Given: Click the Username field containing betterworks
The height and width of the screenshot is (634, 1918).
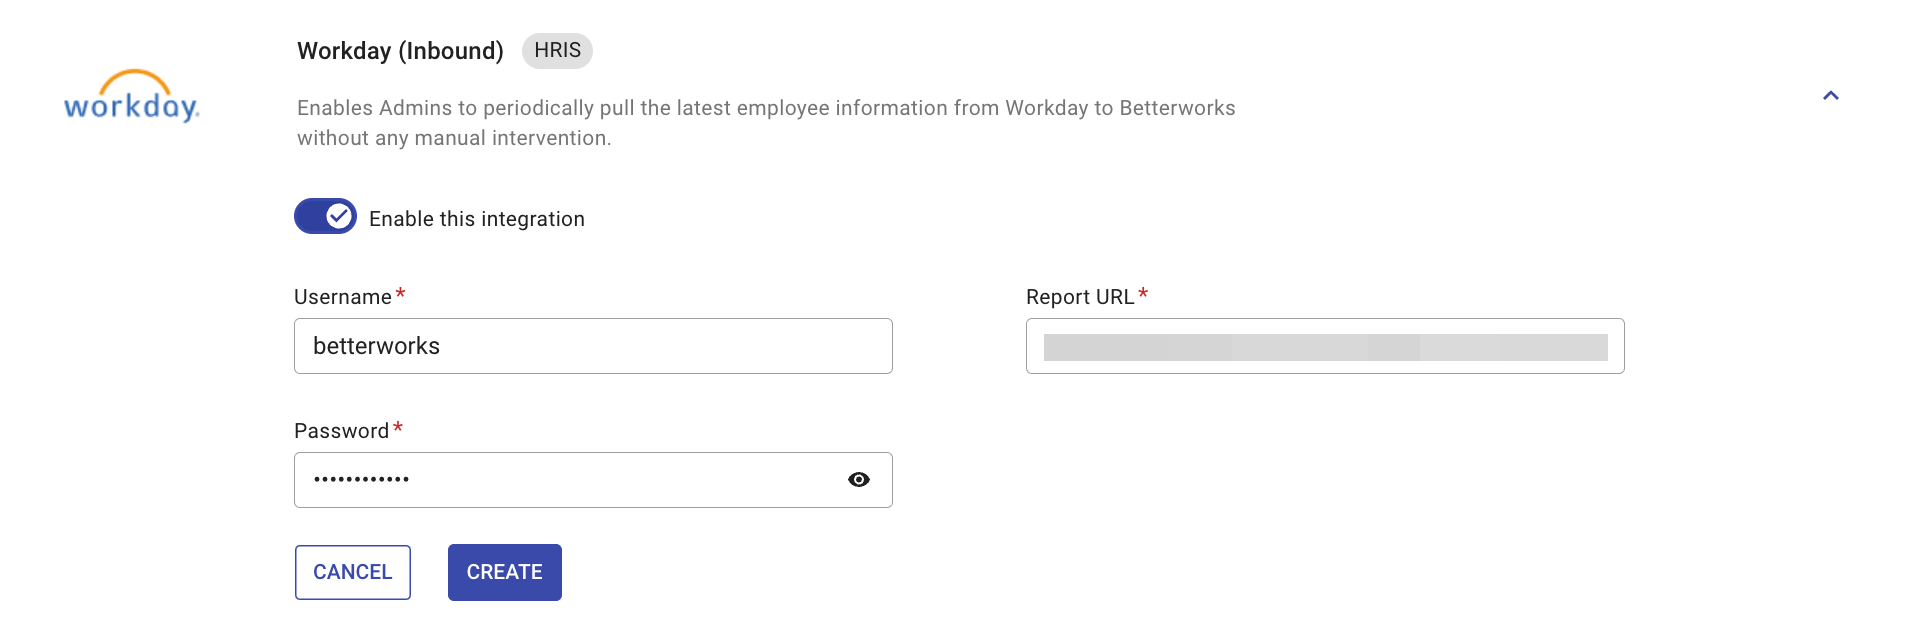Looking at the screenshot, I should pyautogui.click(x=593, y=346).
